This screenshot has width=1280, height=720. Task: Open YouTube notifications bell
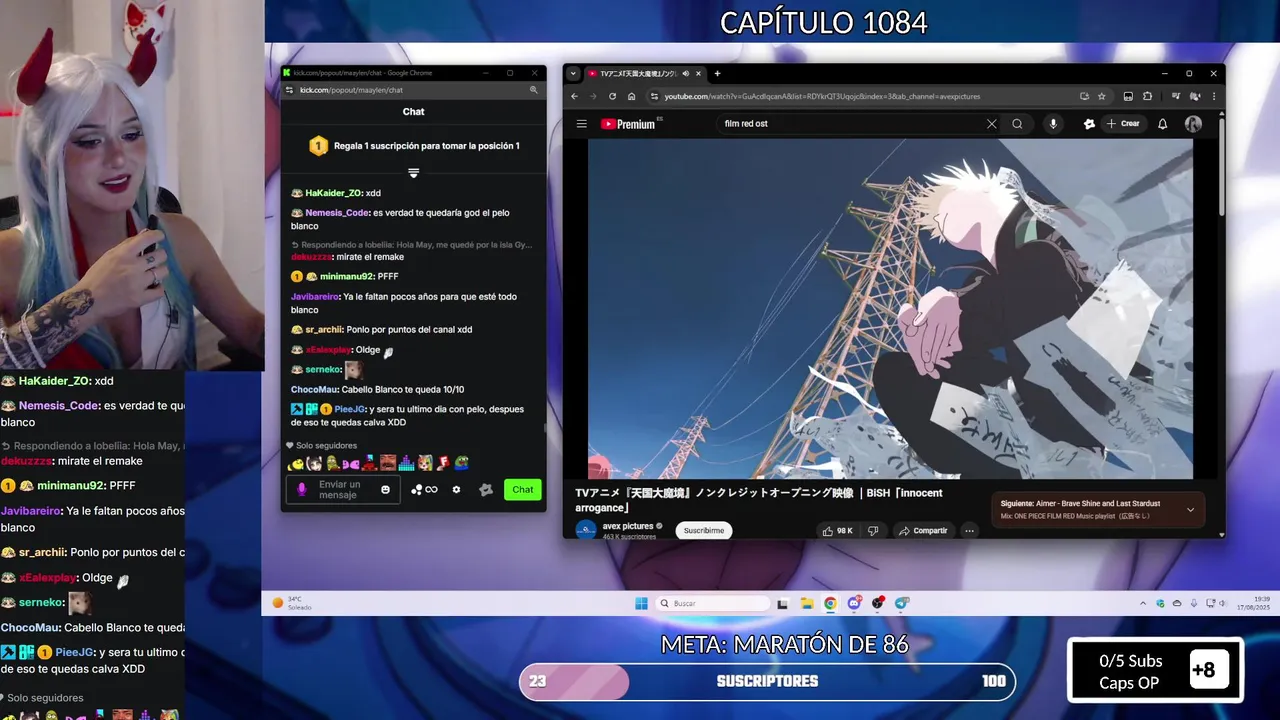1162,124
